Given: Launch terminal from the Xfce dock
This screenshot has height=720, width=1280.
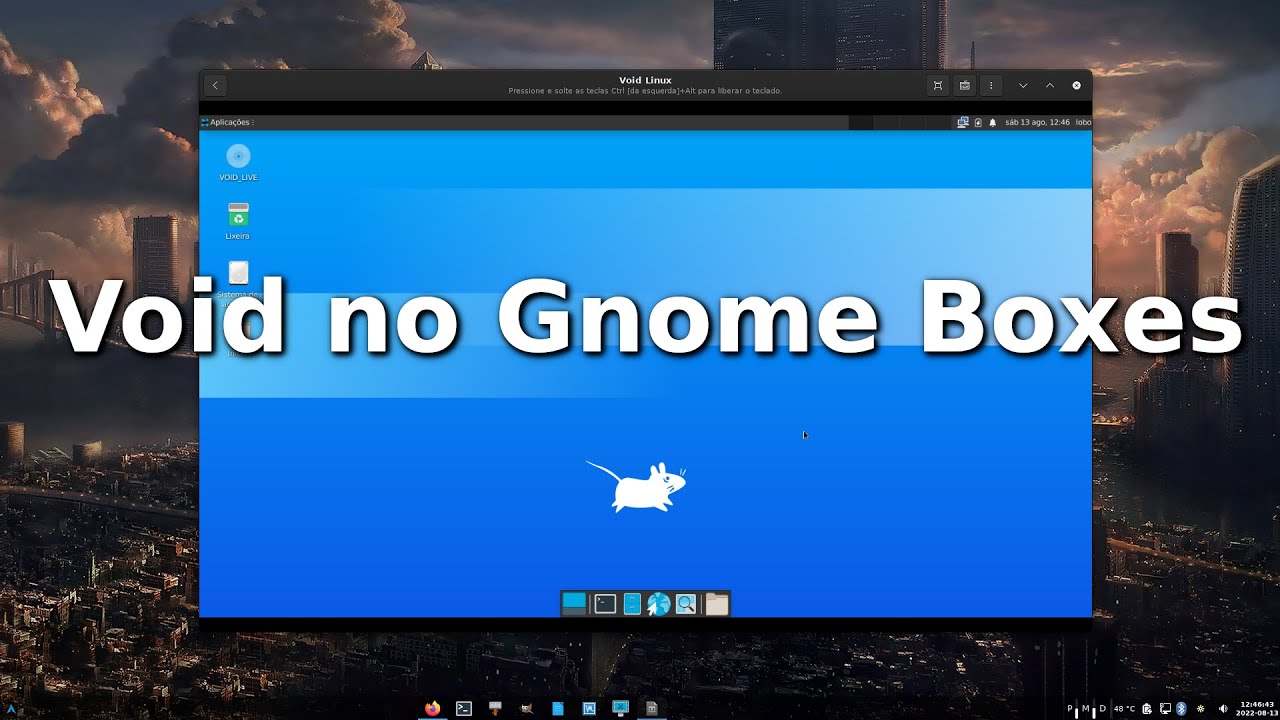Looking at the screenshot, I should [x=605, y=603].
